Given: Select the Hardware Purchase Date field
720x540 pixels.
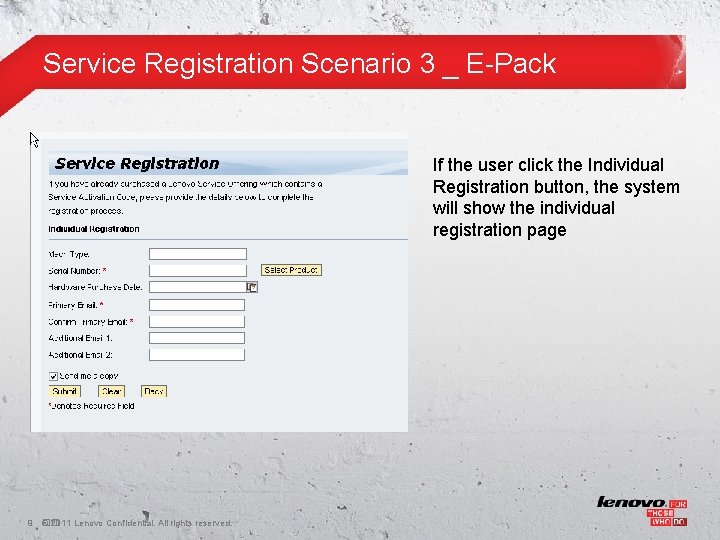Looking at the screenshot, I should (x=198, y=287).
